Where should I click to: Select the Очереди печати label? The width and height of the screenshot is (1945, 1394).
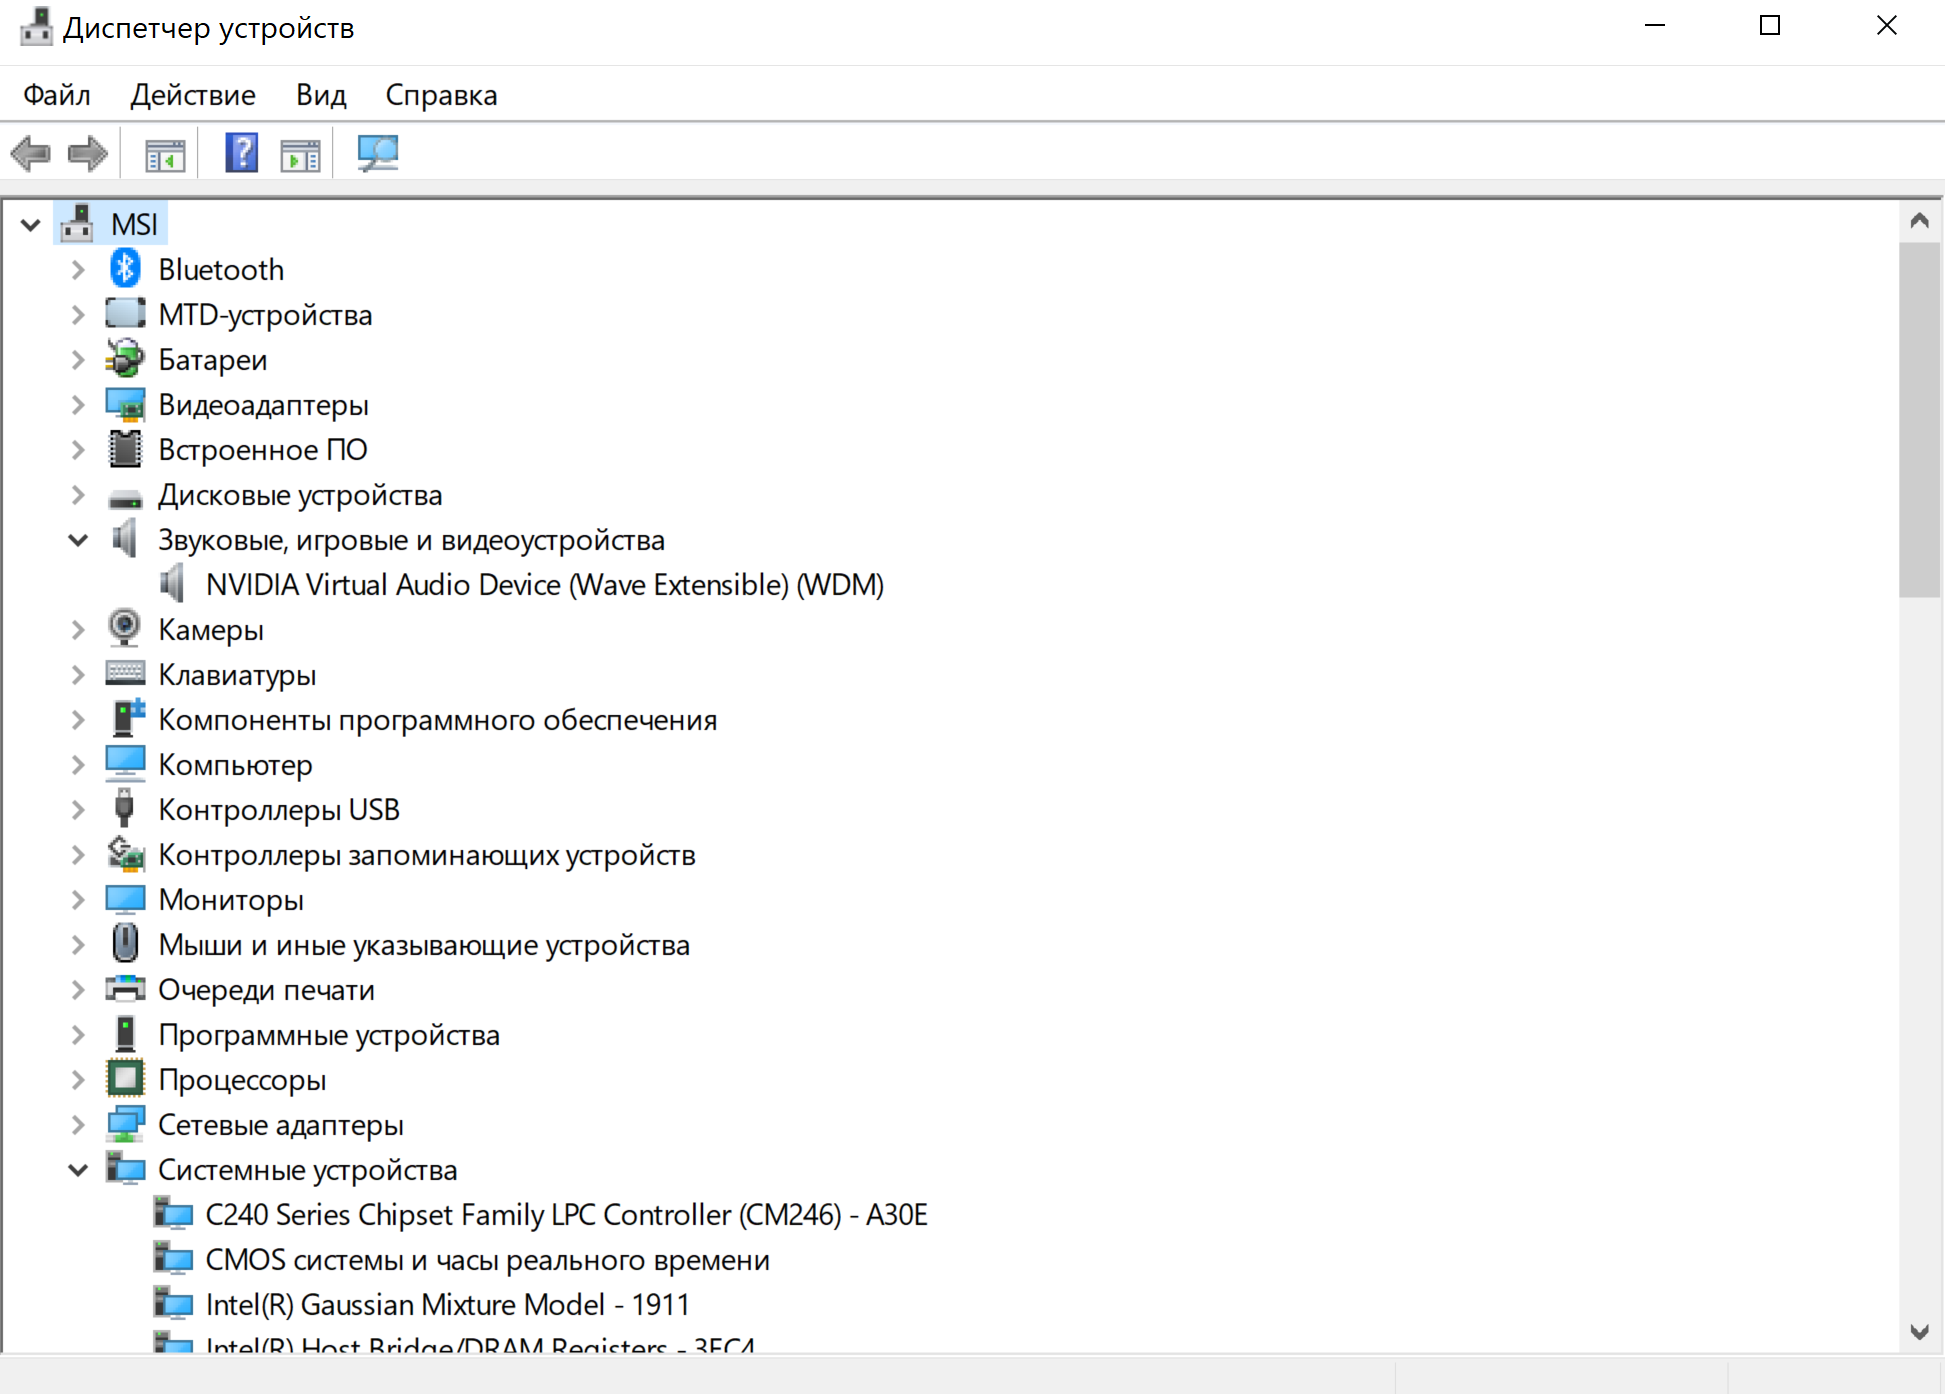267,990
